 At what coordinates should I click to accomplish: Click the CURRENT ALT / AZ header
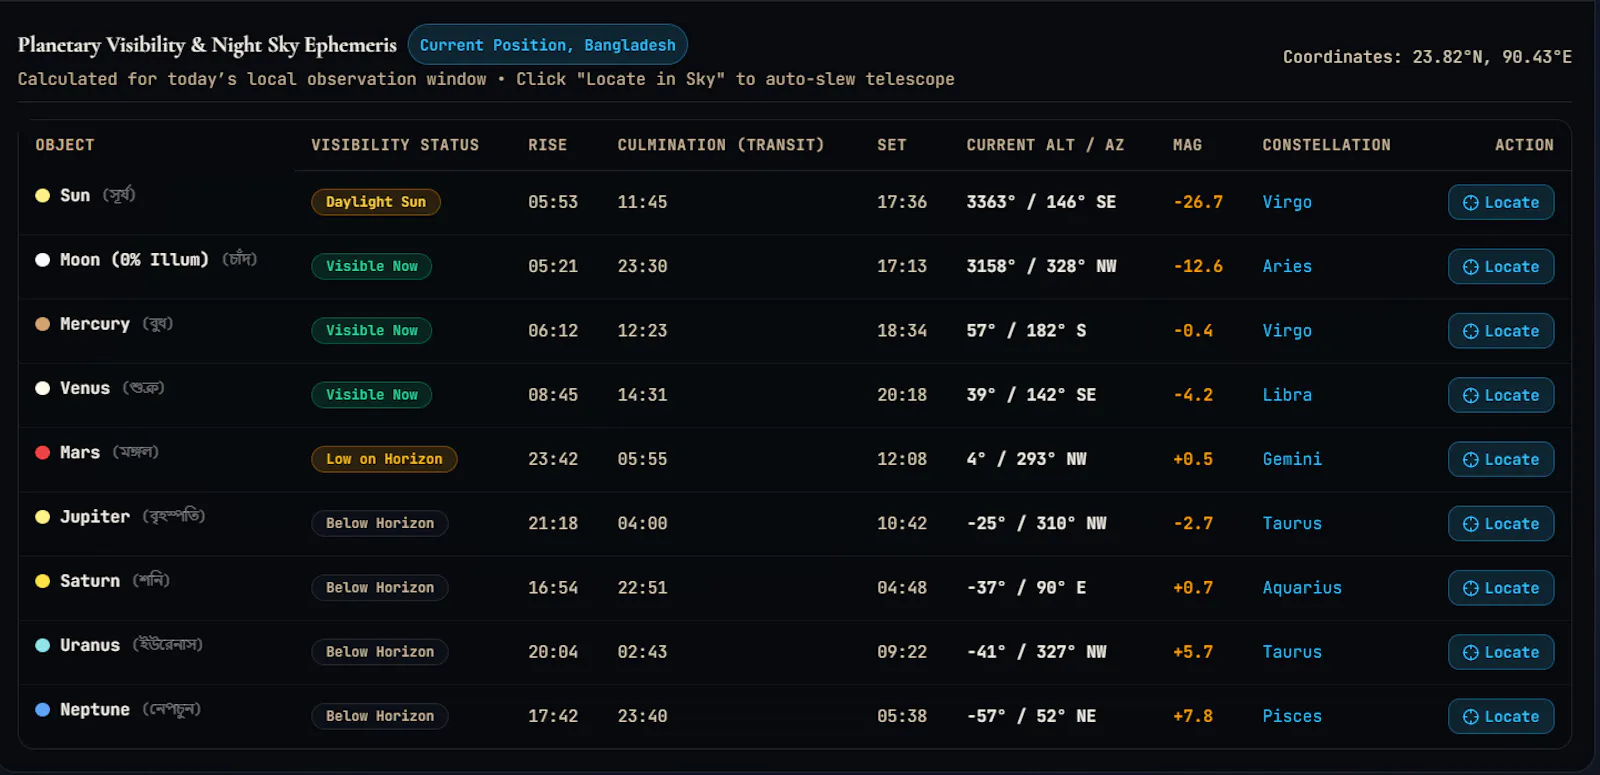tap(1045, 145)
